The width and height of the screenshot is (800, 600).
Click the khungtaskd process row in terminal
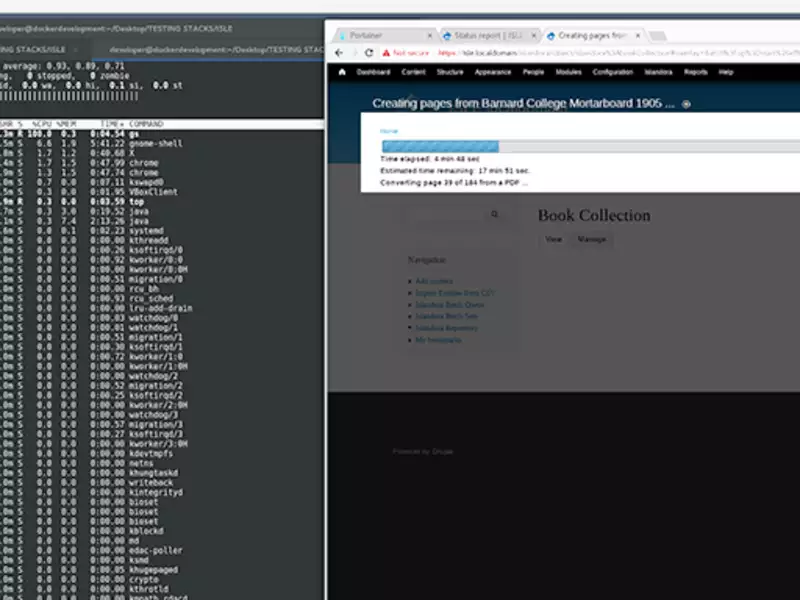point(162,473)
